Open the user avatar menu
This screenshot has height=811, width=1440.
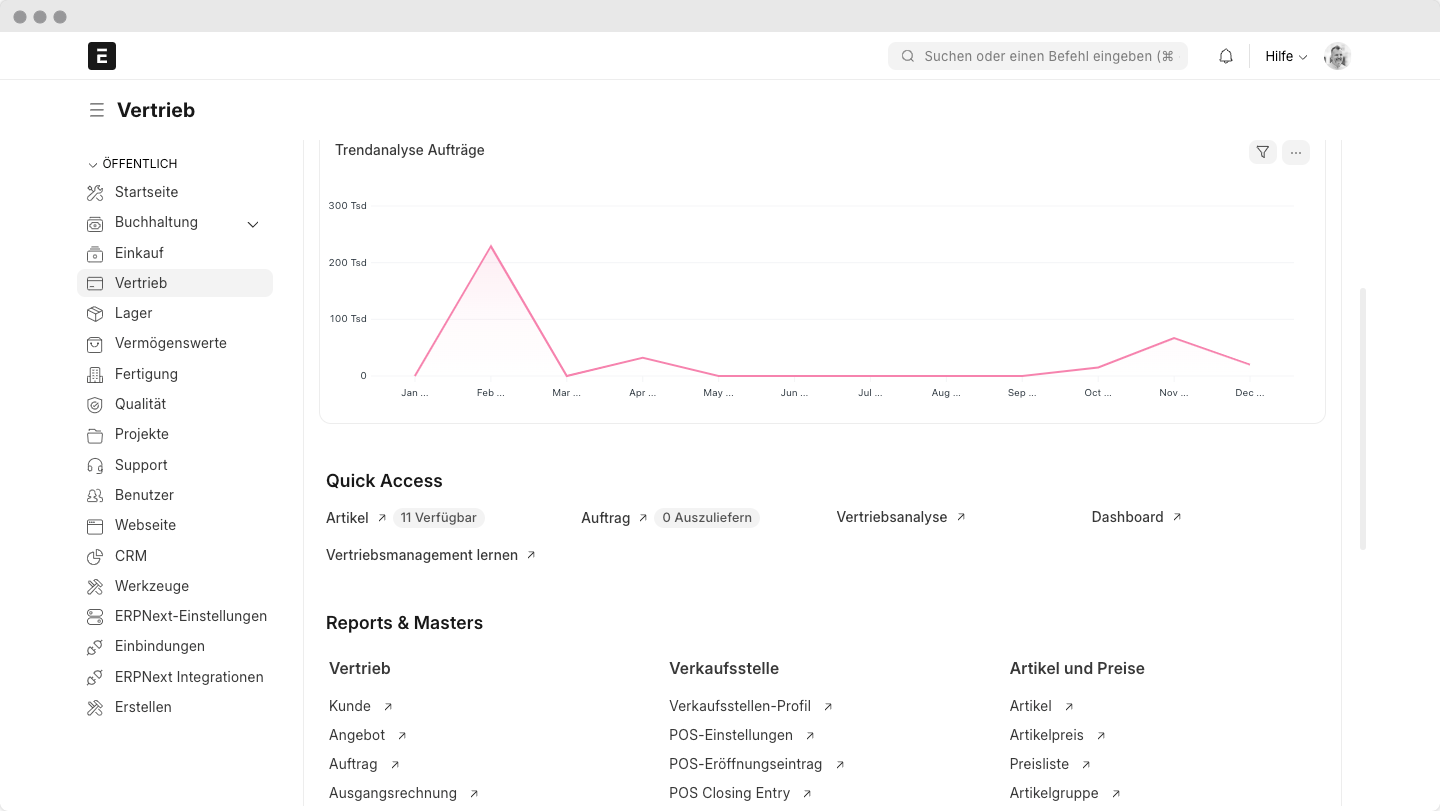click(1337, 56)
